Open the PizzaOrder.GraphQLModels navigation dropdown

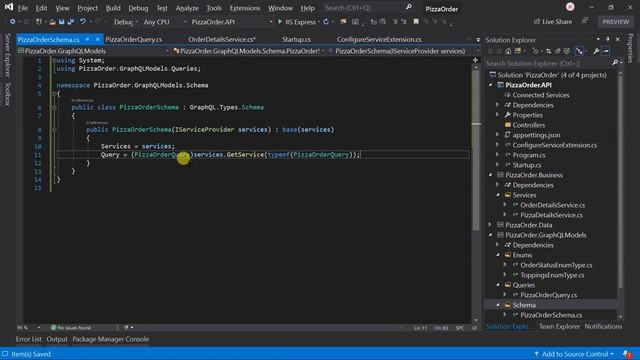(93, 51)
